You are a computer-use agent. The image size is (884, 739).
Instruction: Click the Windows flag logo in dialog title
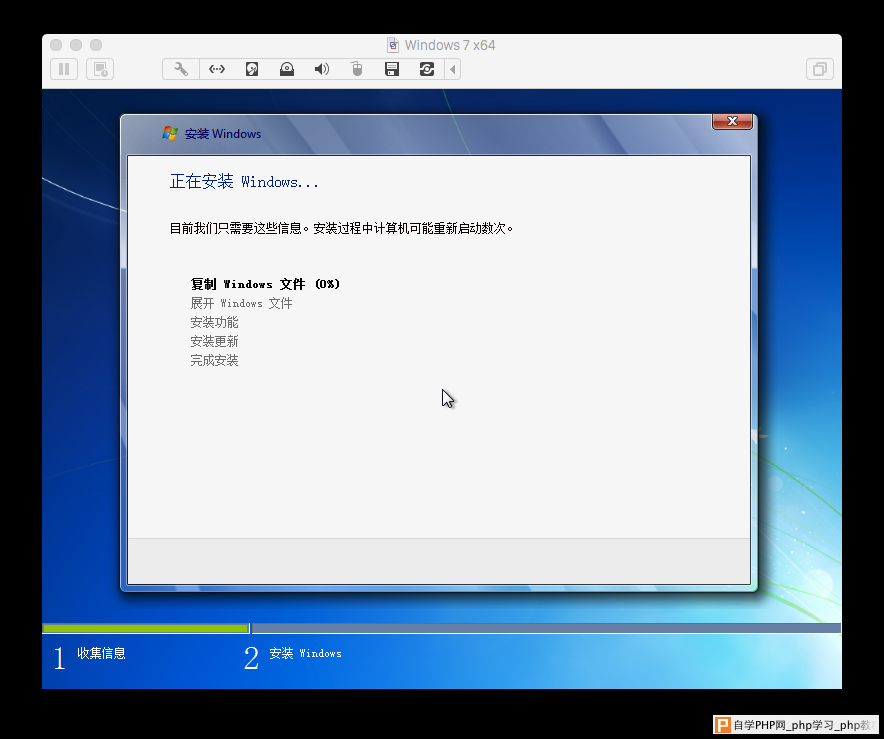tap(170, 133)
